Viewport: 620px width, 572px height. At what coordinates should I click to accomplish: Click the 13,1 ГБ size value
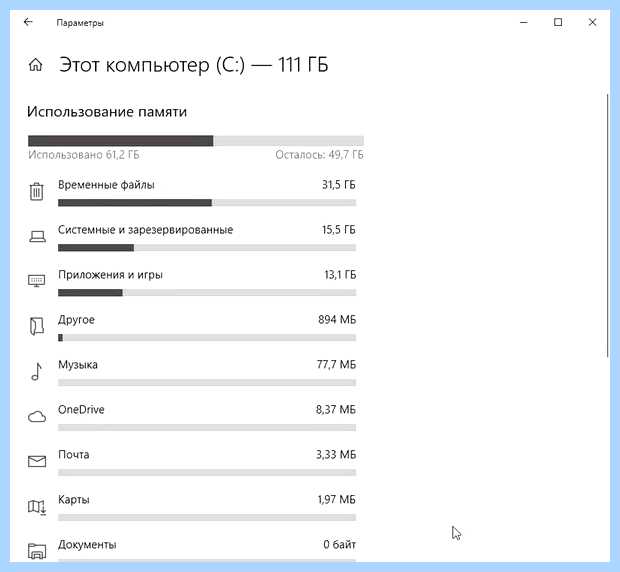click(340, 275)
